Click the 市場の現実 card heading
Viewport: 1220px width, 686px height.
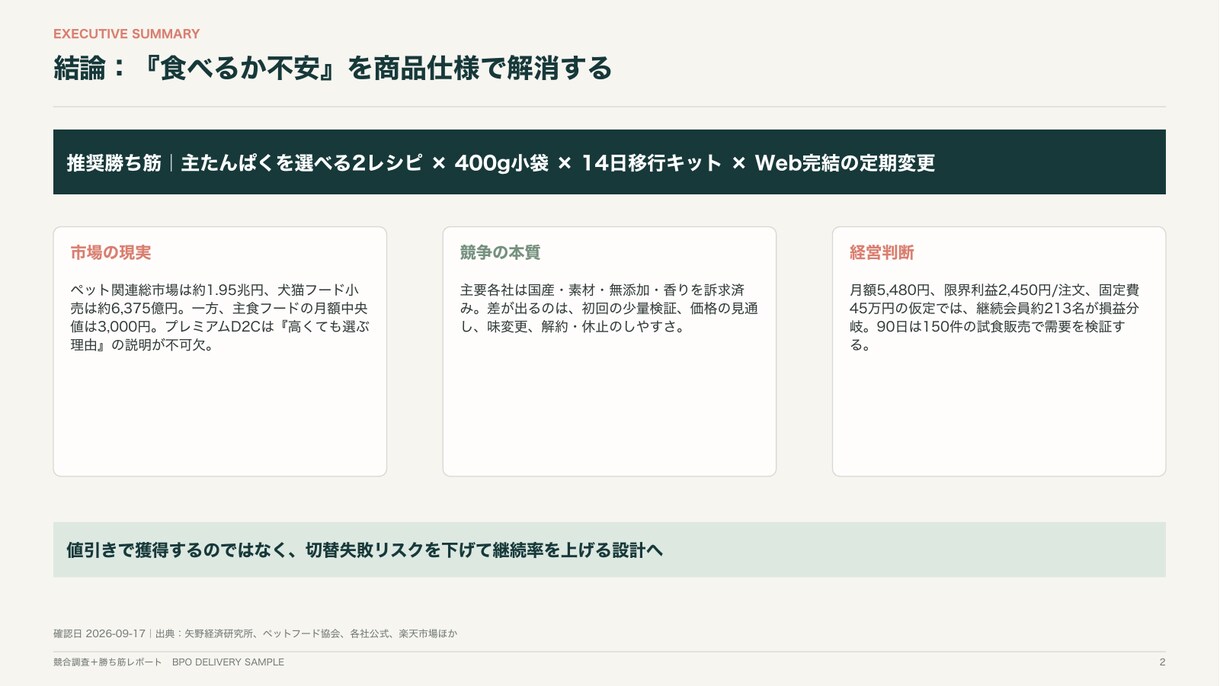pyautogui.click(x=110, y=253)
